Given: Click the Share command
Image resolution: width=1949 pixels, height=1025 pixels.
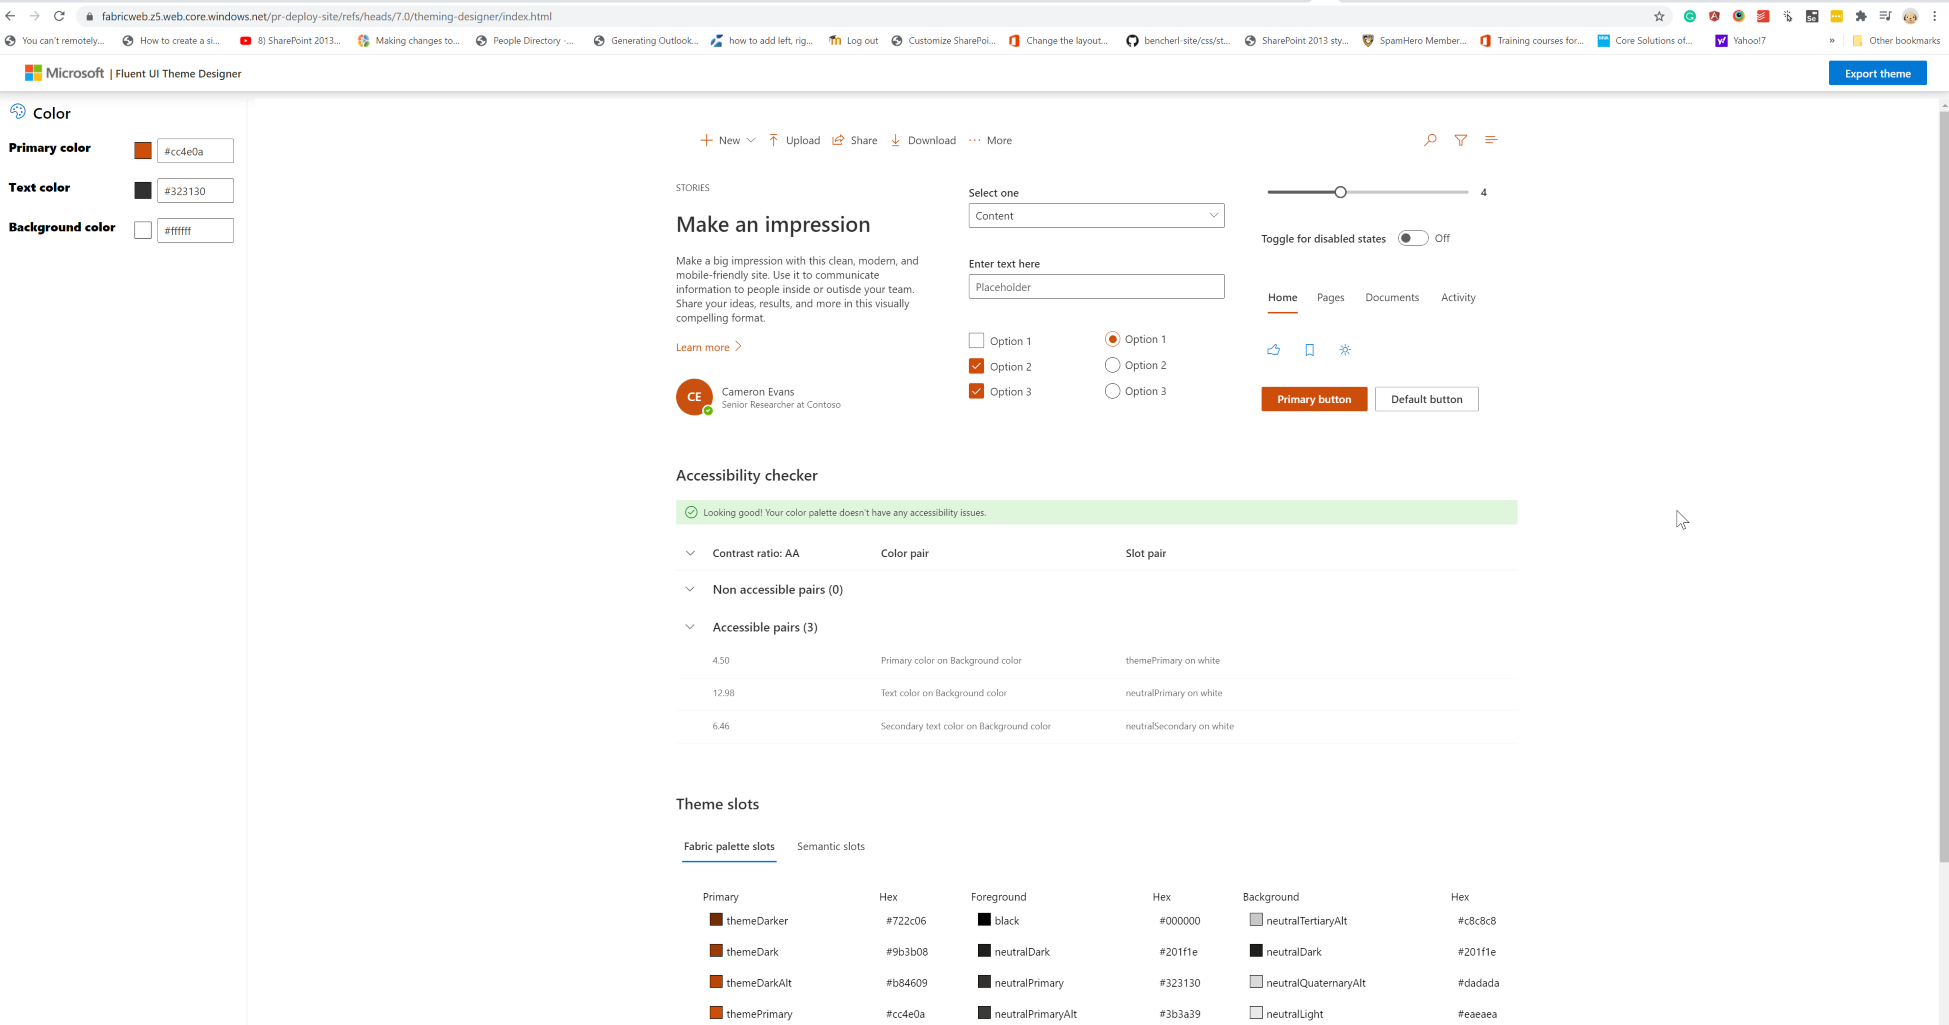Looking at the screenshot, I should coord(855,140).
